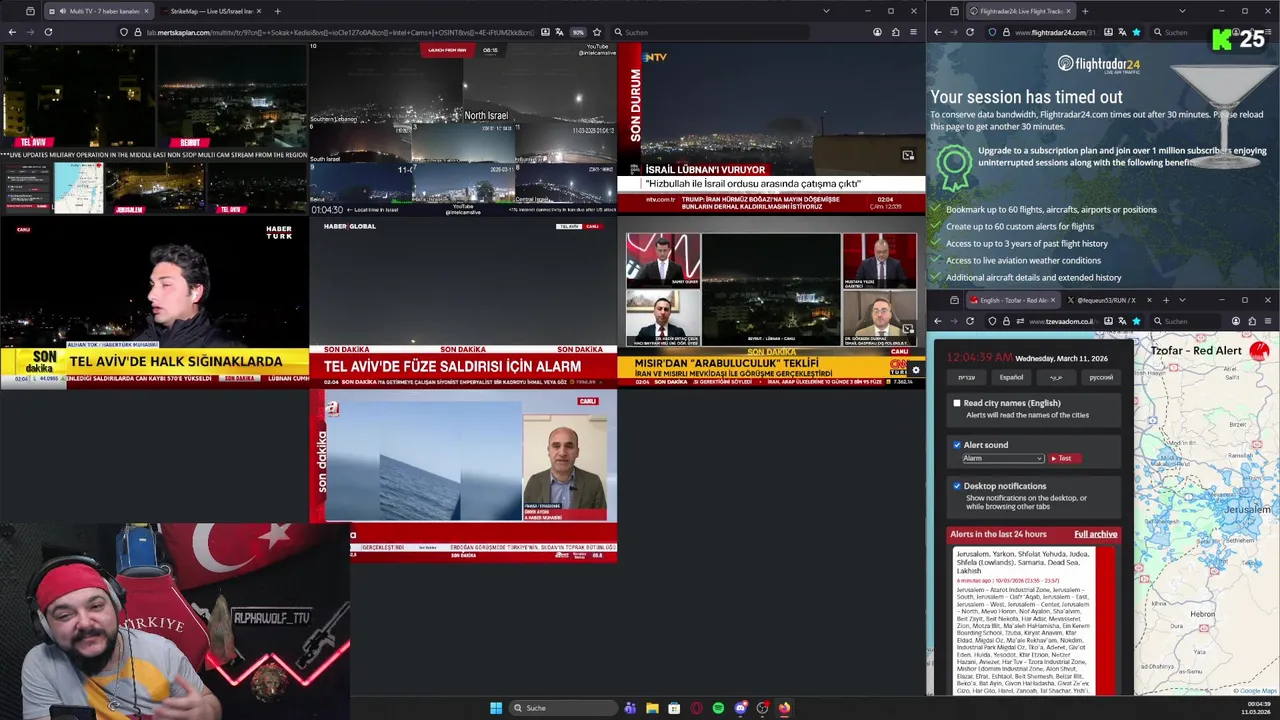Select the Multi TV tab
Viewport: 1280px width, 720px height.
[98, 11]
